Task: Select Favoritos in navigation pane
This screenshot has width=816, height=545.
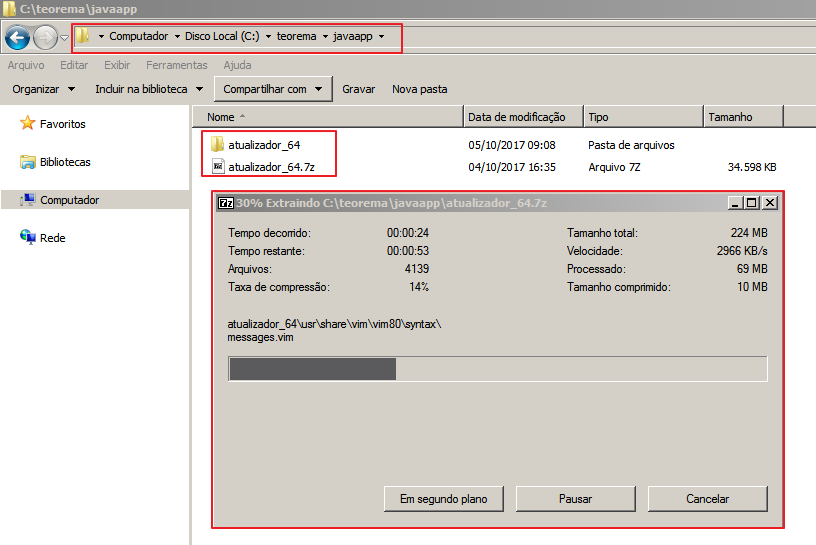Action: pos(62,124)
